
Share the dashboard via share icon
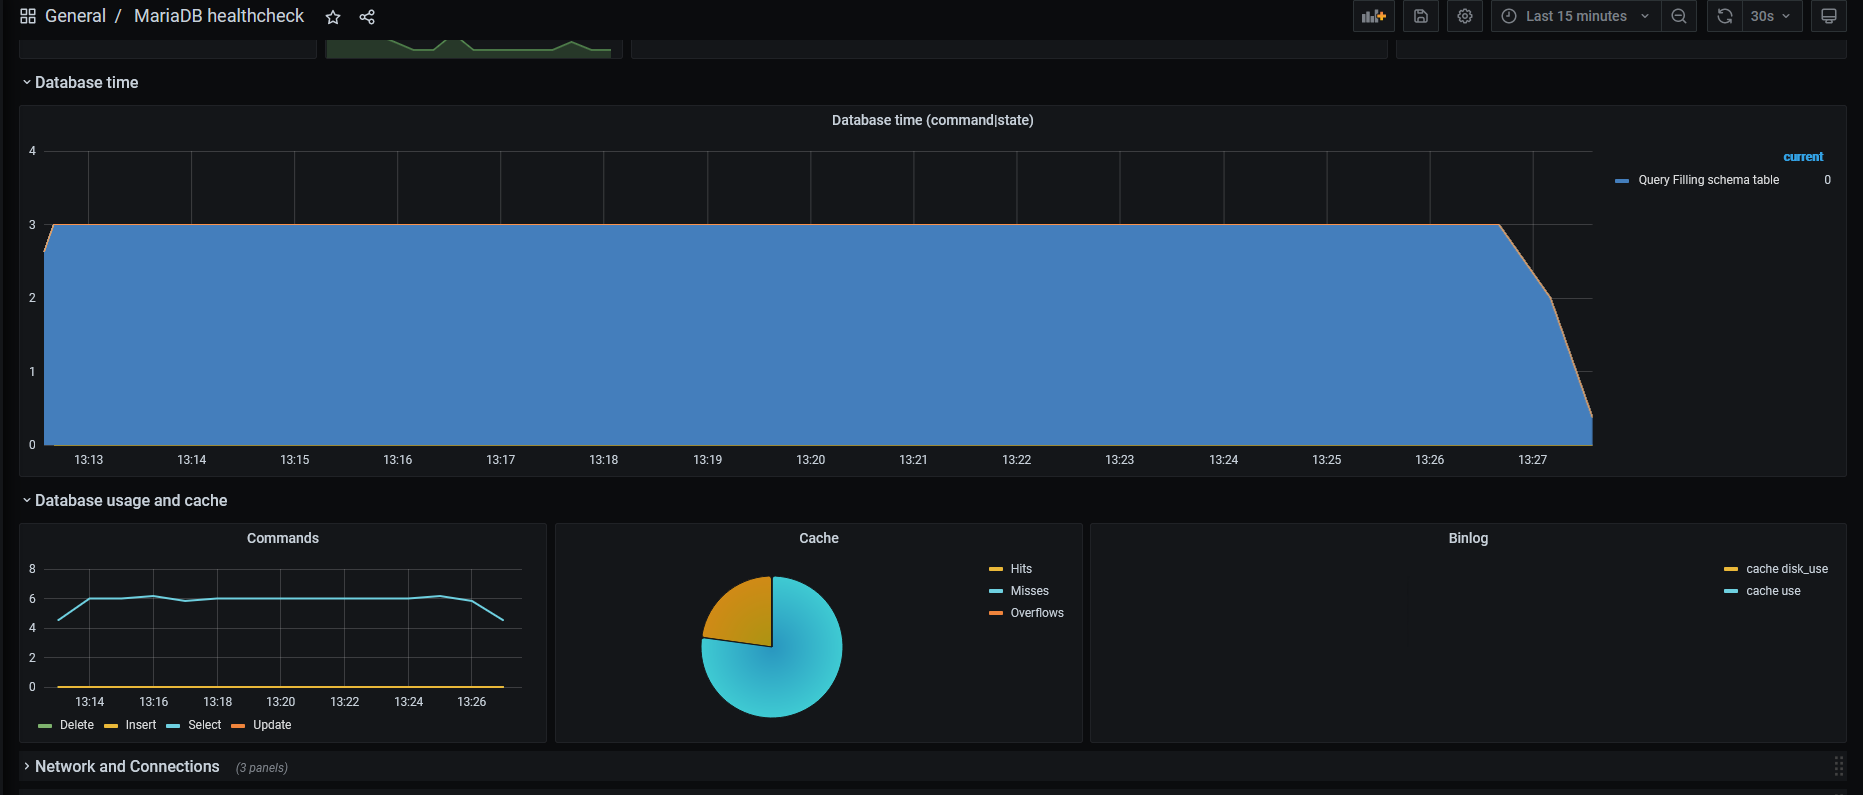pyautogui.click(x=367, y=17)
